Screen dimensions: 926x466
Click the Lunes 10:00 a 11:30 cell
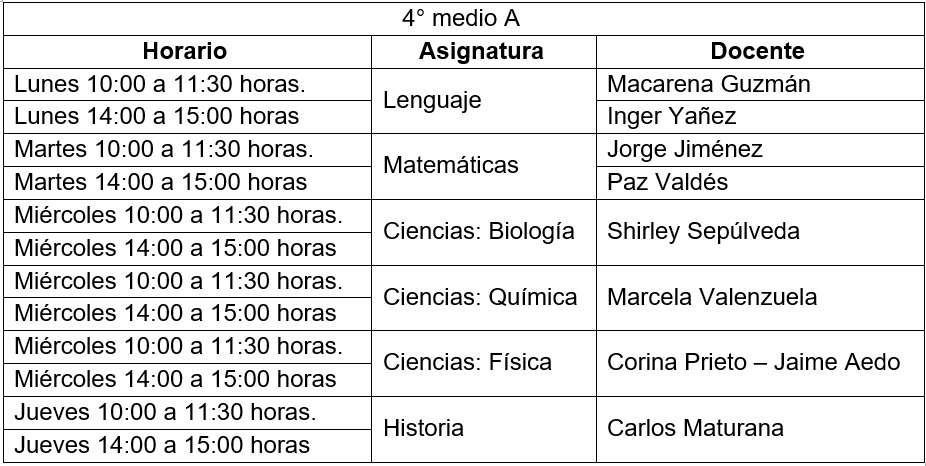pyautogui.click(x=161, y=84)
